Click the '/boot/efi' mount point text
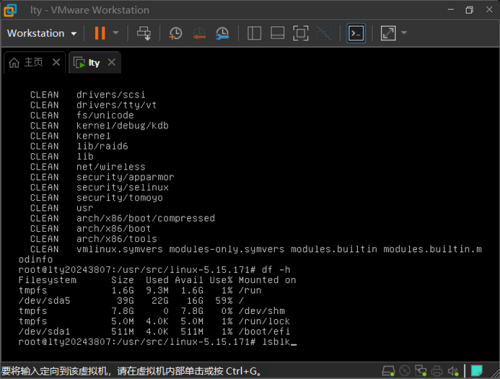Image resolution: width=500 pixels, height=379 pixels. point(264,331)
